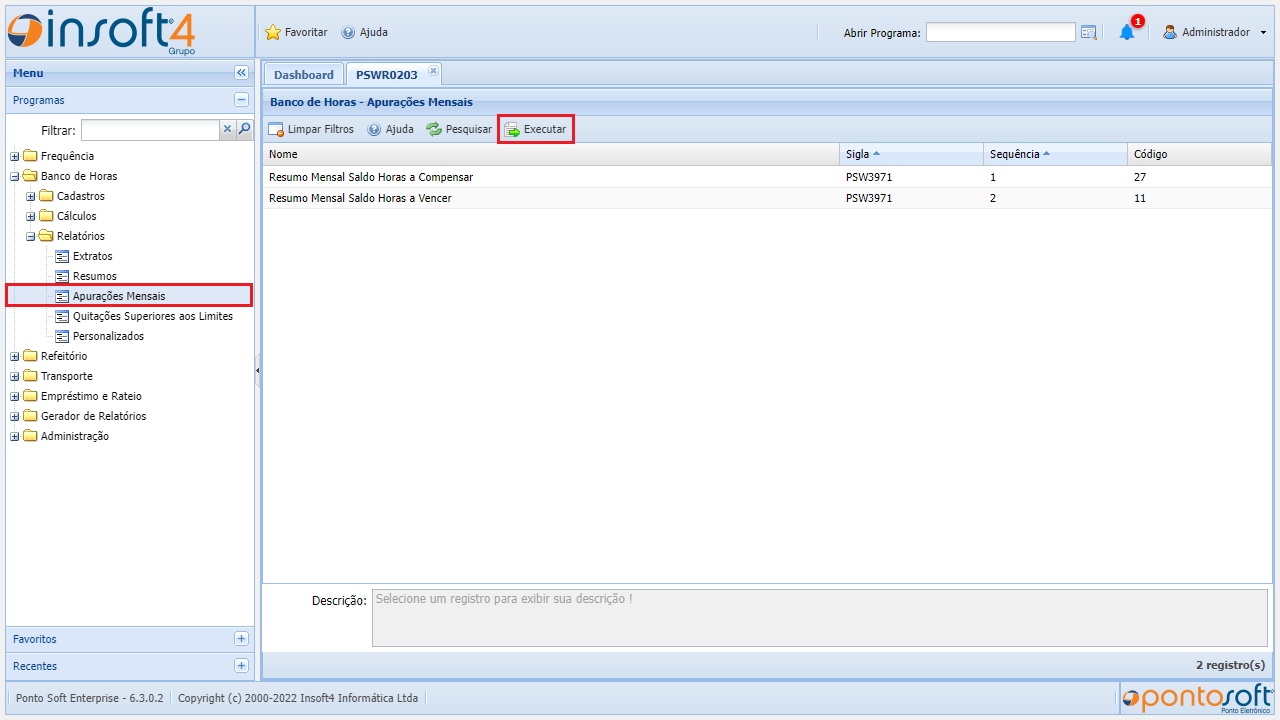Clear the Filtrar field with X icon

point(227,129)
